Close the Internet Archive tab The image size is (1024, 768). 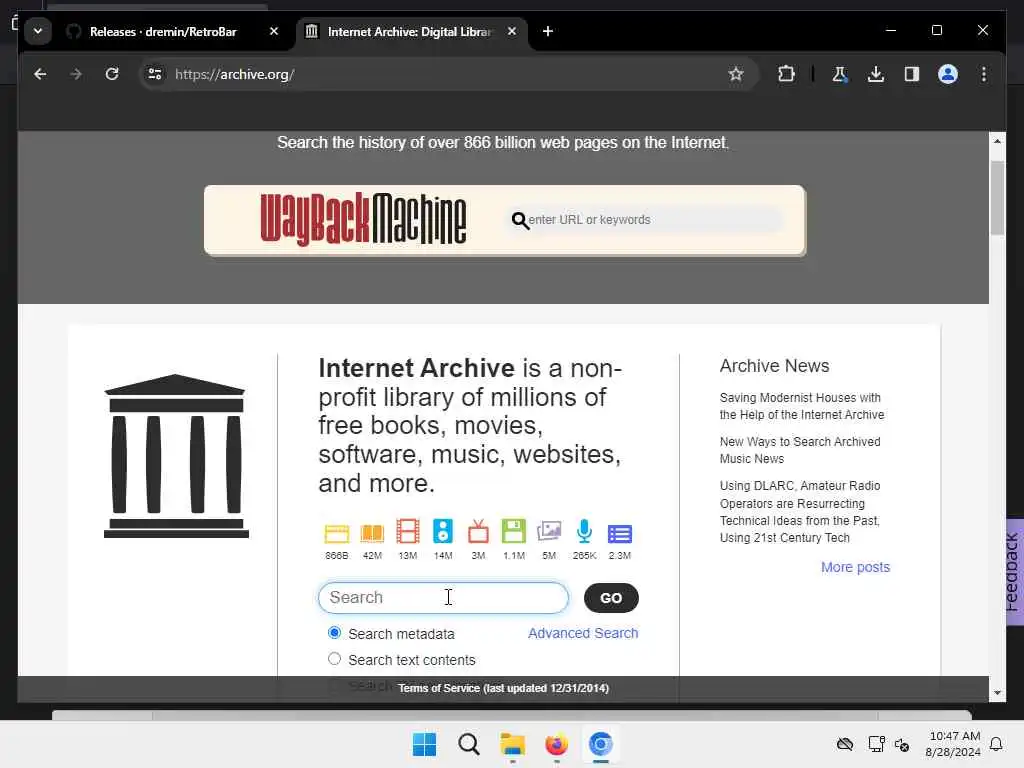512,31
